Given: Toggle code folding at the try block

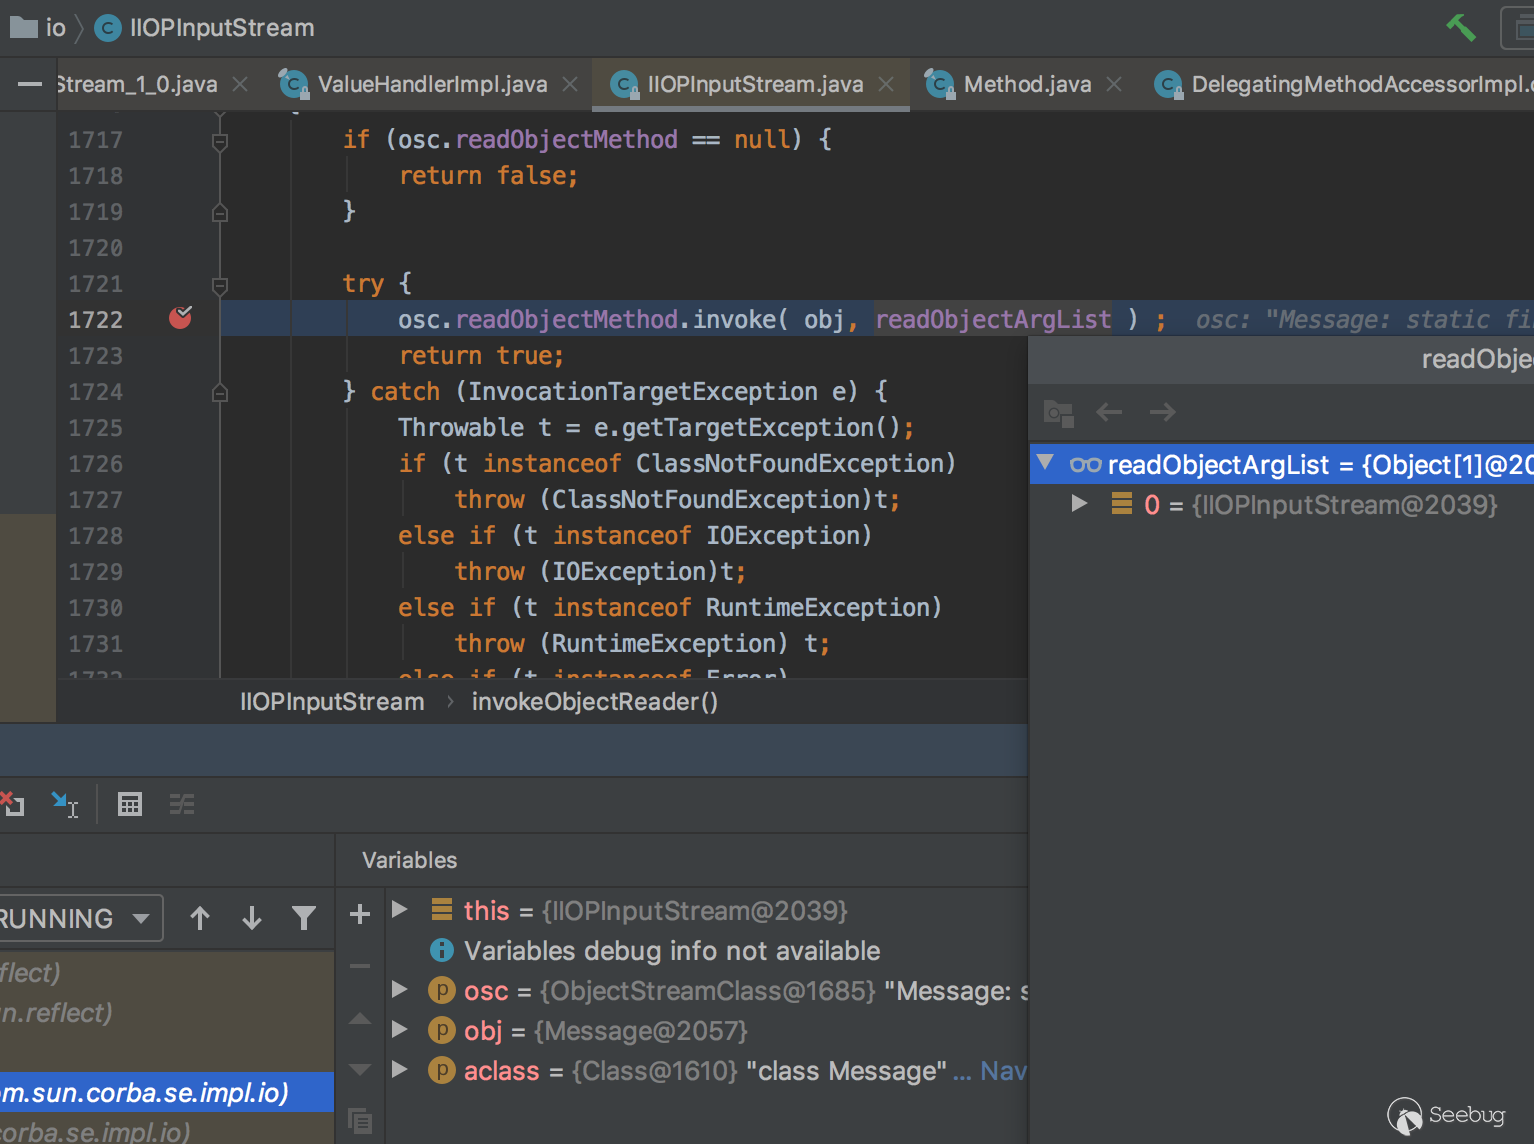Looking at the screenshot, I should click(220, 284).
